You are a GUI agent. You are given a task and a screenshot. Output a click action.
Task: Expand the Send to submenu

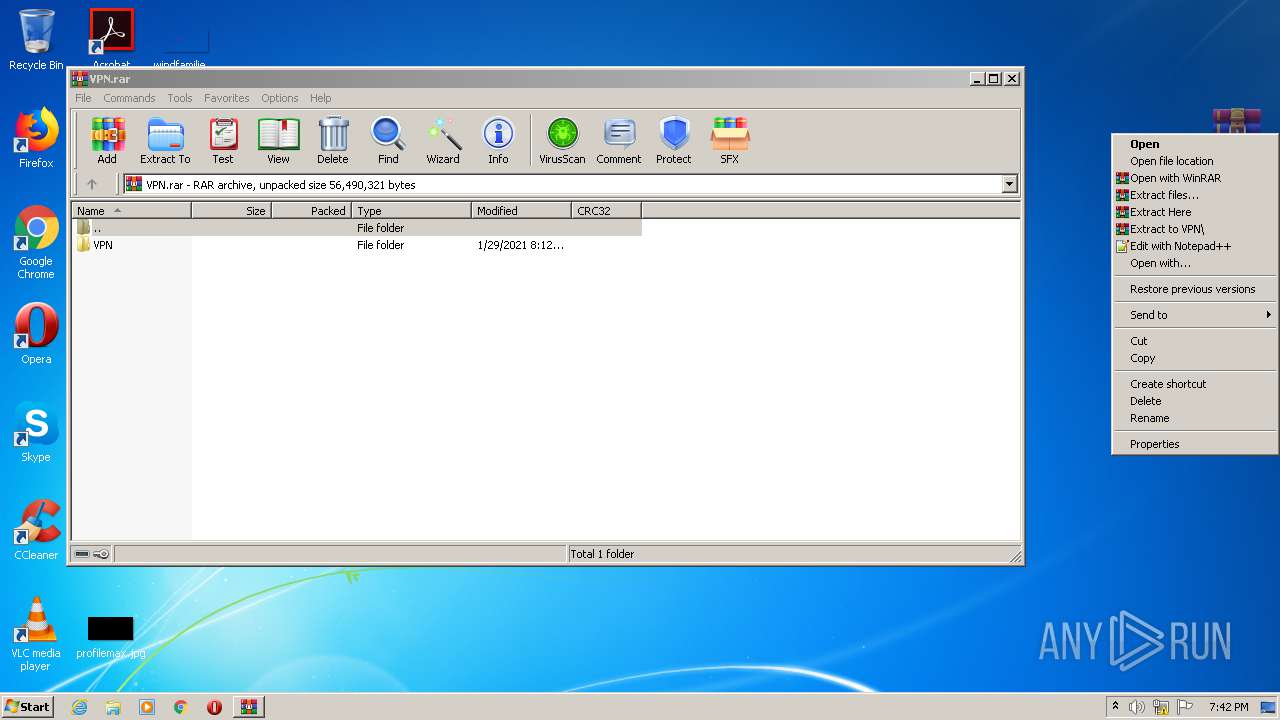click(1195, 315)
